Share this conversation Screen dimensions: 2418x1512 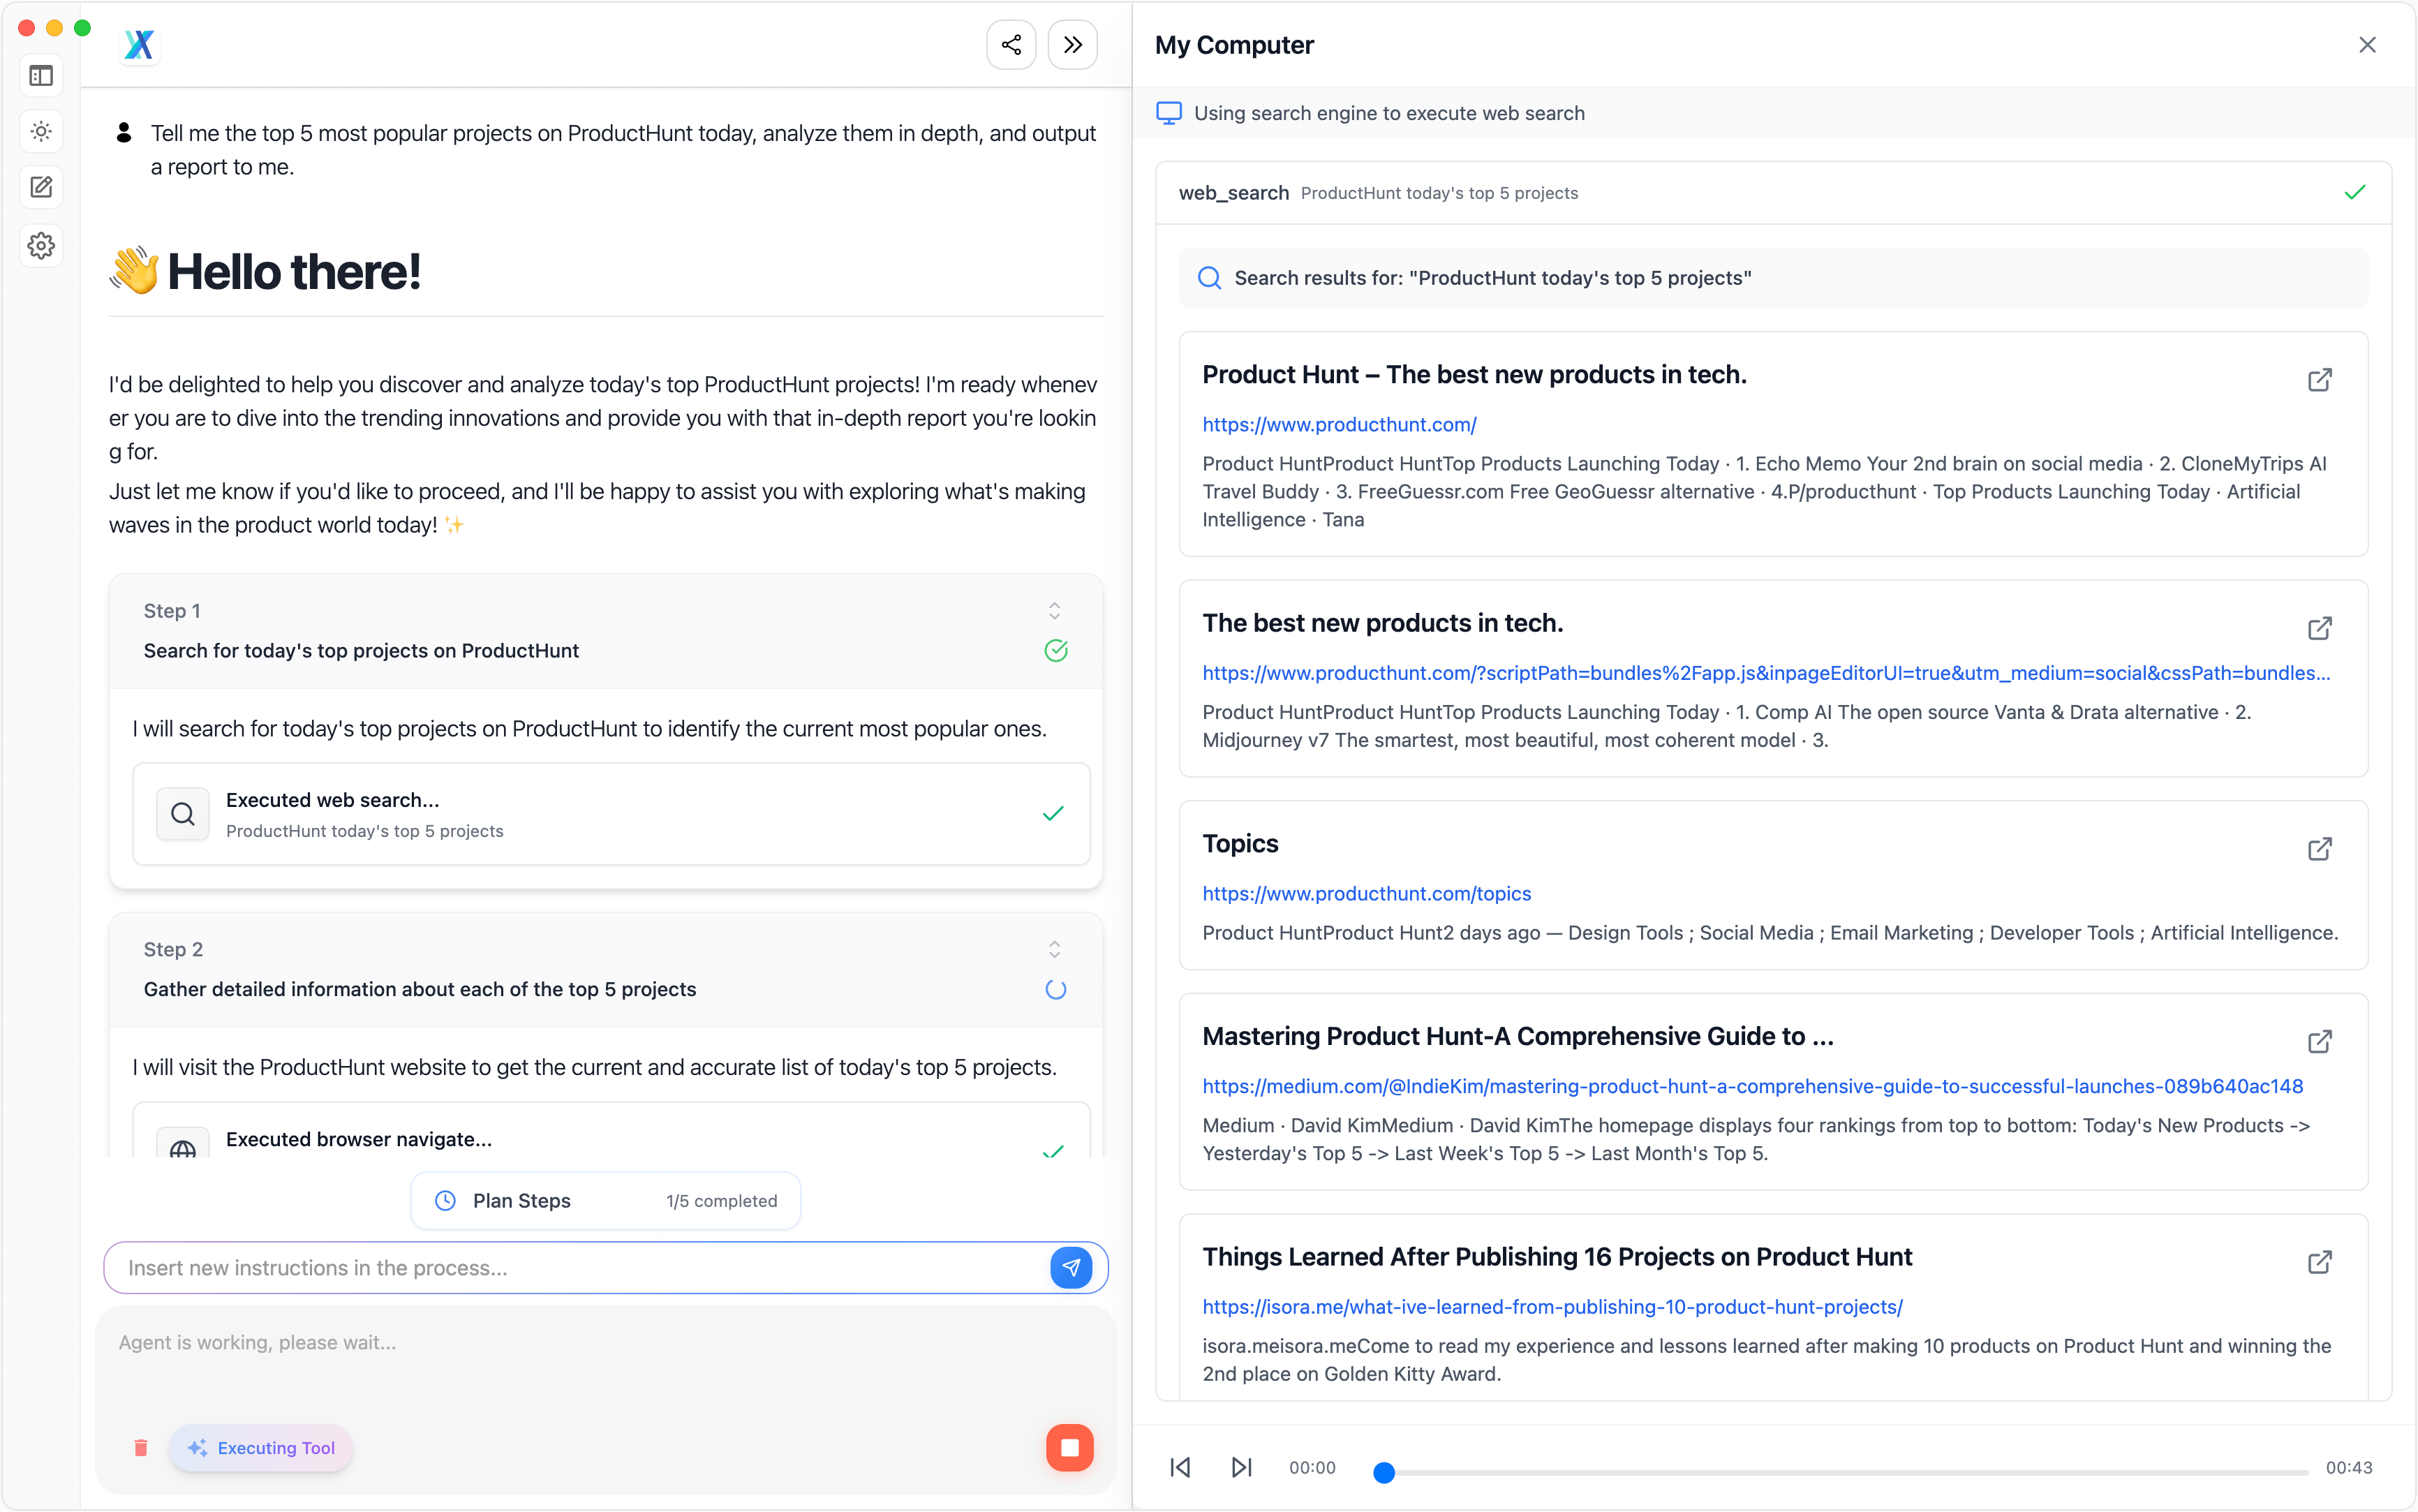(x=1011, y=44)
